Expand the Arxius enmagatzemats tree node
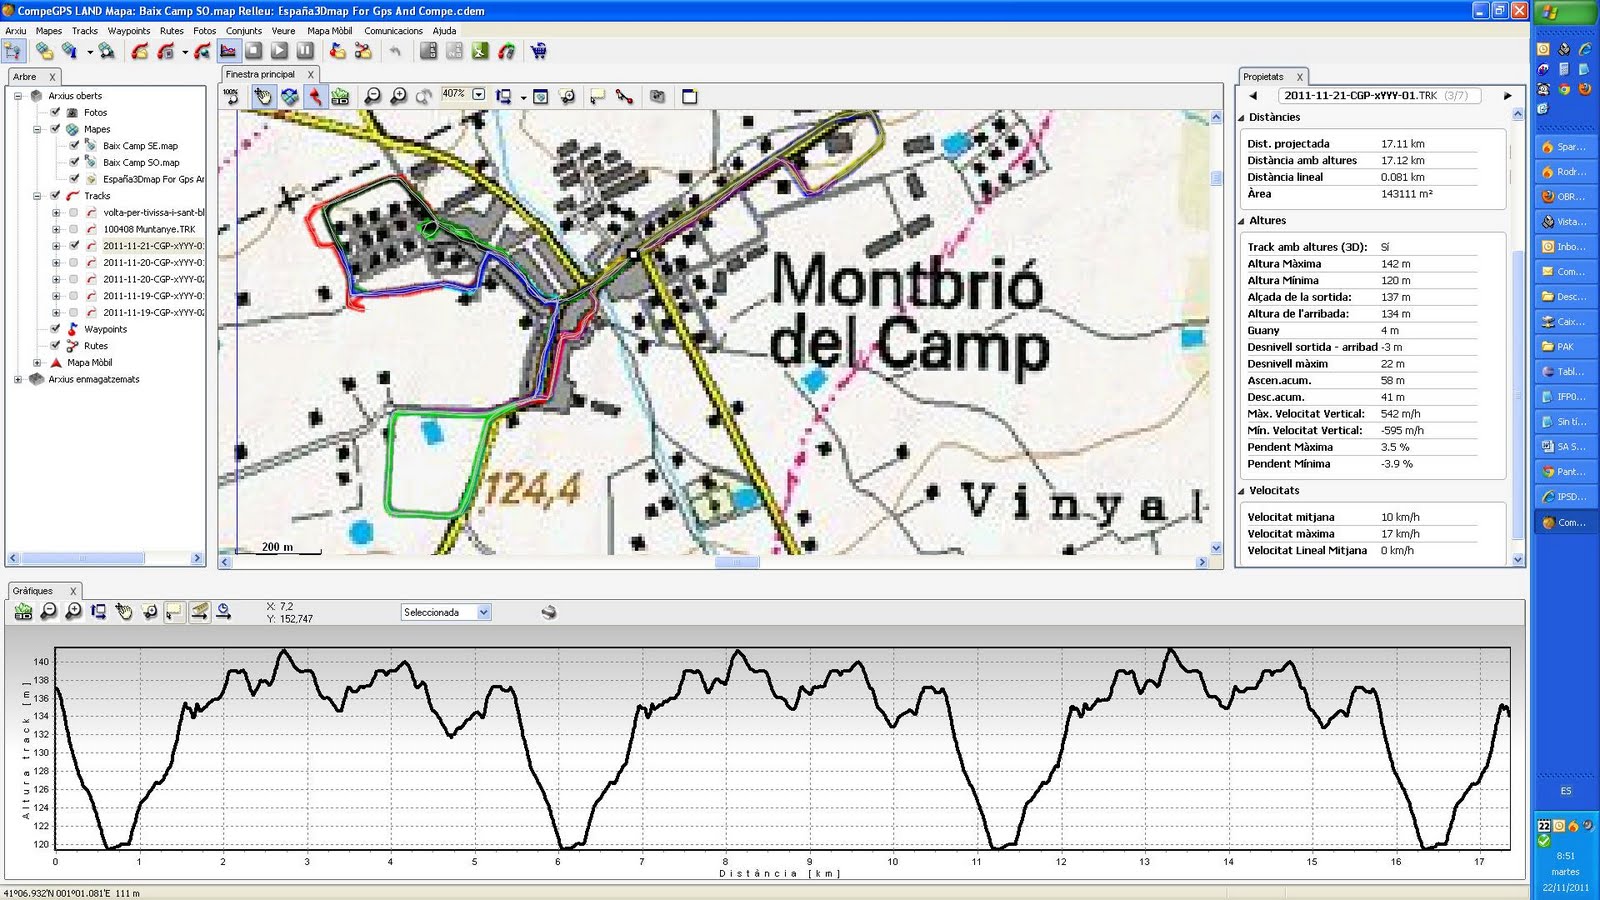The height and width of the screenshot is (900, 1600). tap(18, 379)
